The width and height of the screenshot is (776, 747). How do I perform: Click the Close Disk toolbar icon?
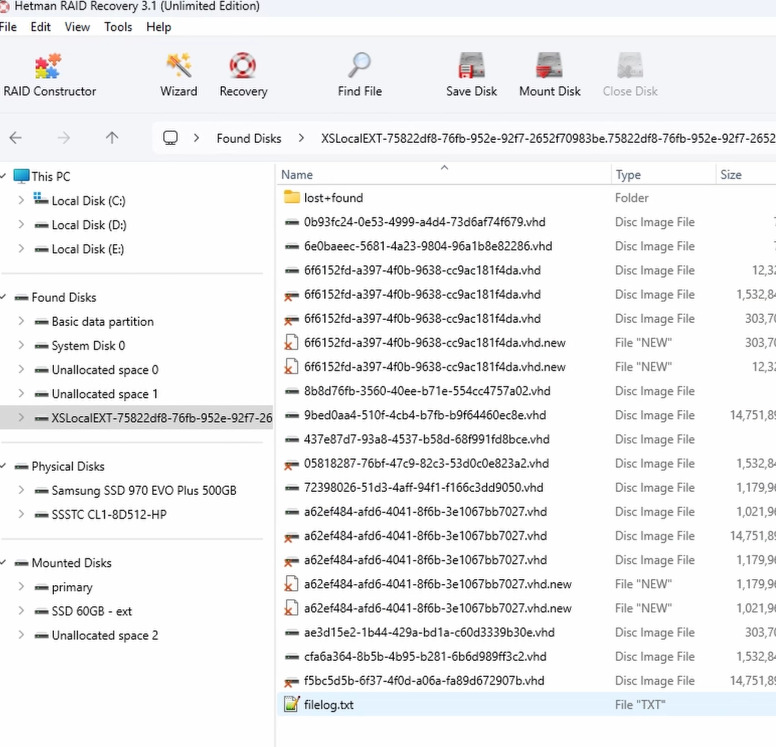pyautogui.click(x=630, y=65)
